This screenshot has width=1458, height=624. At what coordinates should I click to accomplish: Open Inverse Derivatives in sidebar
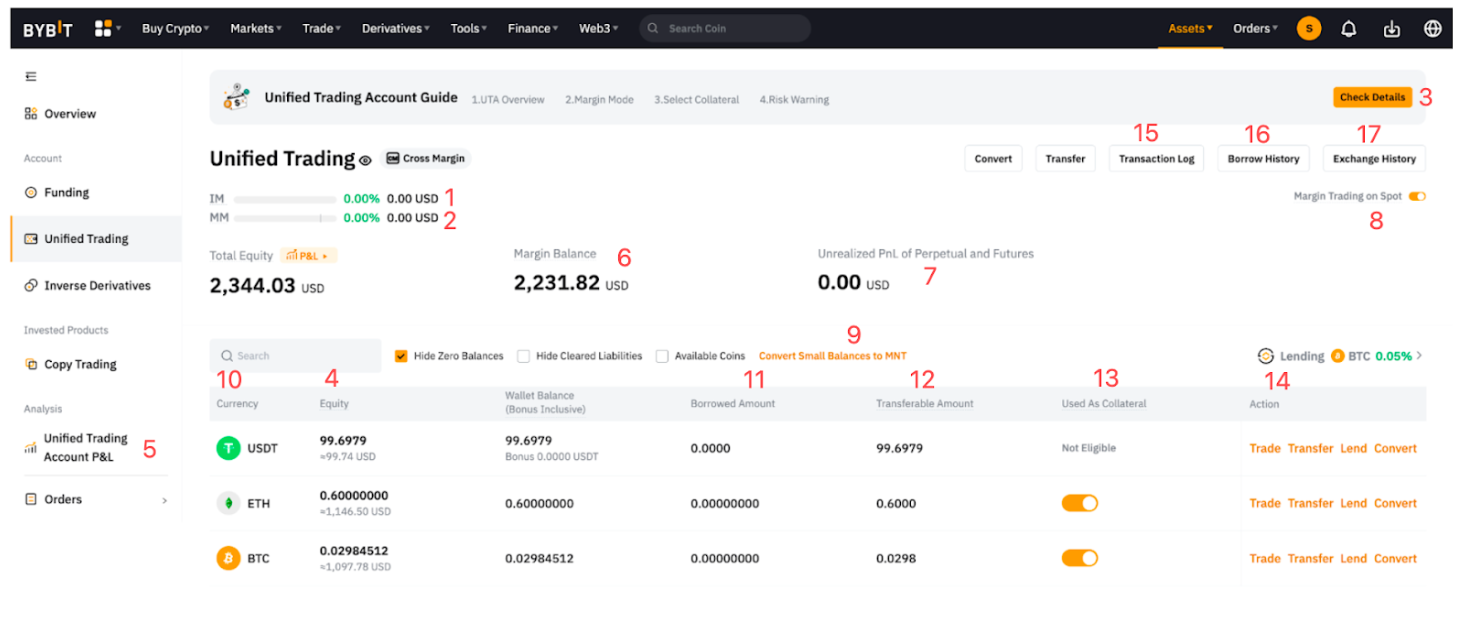pos(96,286)
